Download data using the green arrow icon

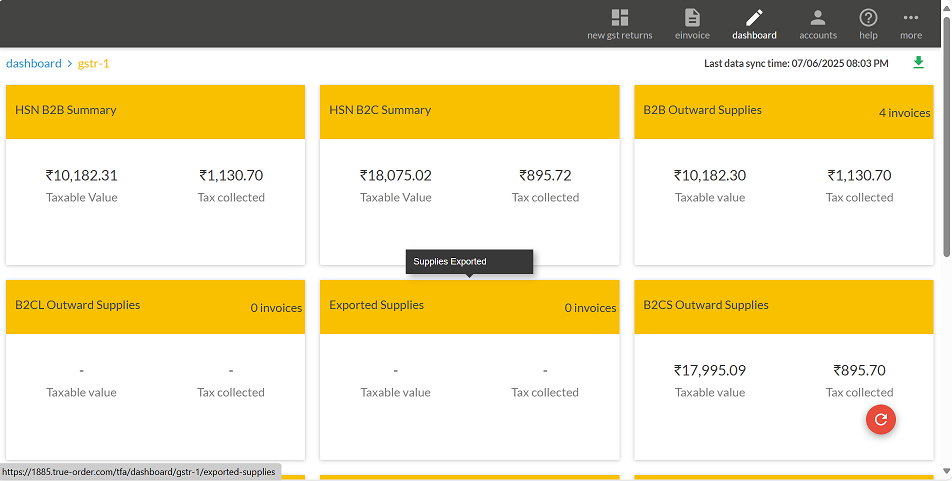pyautogui.click(x=918, y=63)
